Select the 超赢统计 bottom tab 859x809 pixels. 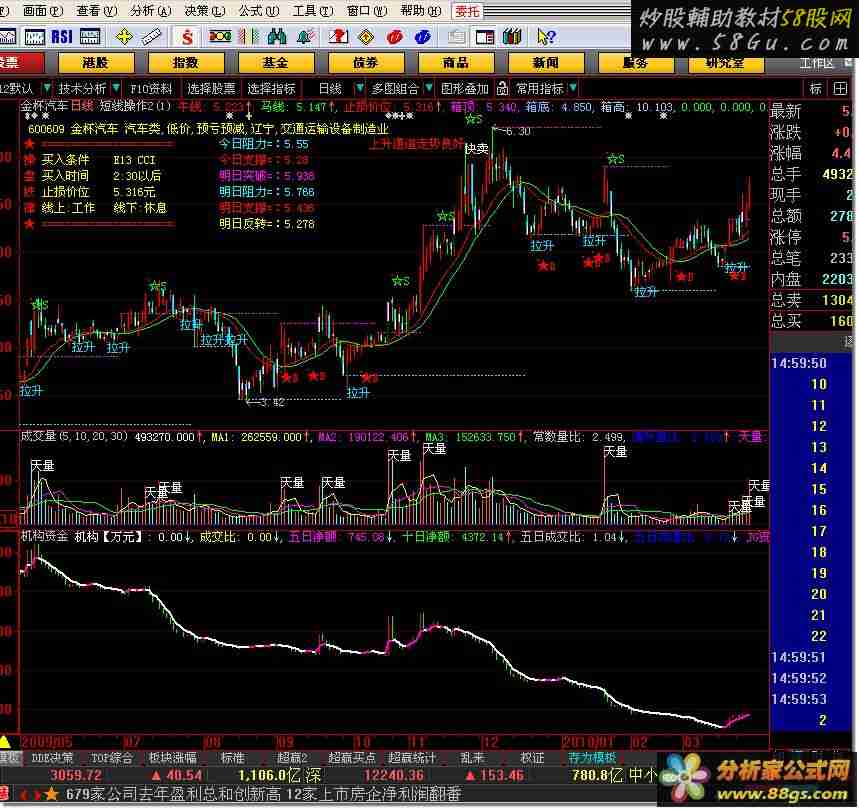(412, 758)
